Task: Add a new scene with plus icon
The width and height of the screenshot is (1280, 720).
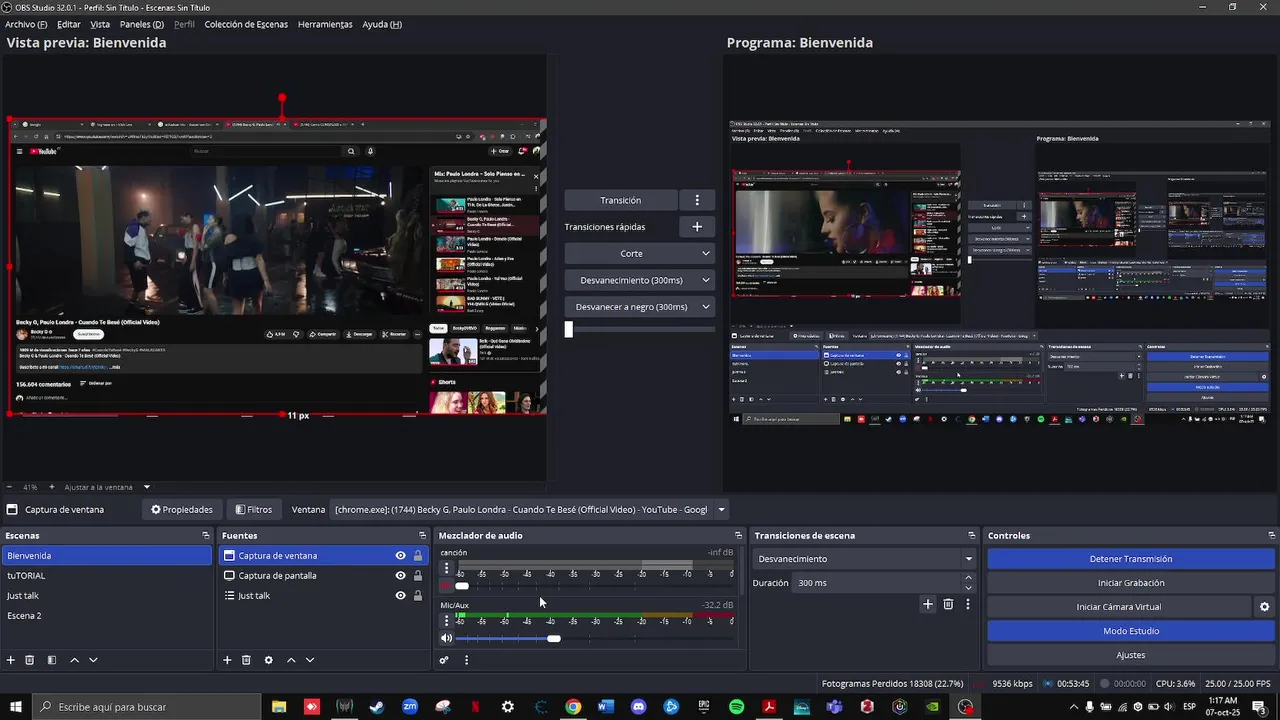Action: (x=11, y=660)
